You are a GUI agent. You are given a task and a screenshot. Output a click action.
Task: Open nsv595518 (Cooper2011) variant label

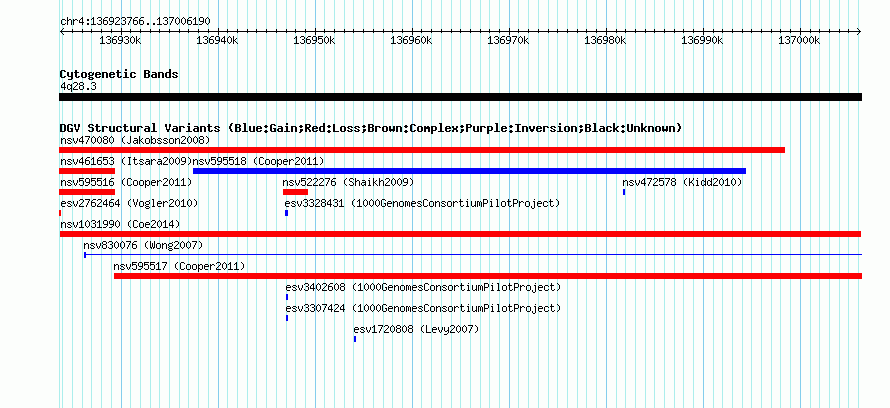click(258, 161)
